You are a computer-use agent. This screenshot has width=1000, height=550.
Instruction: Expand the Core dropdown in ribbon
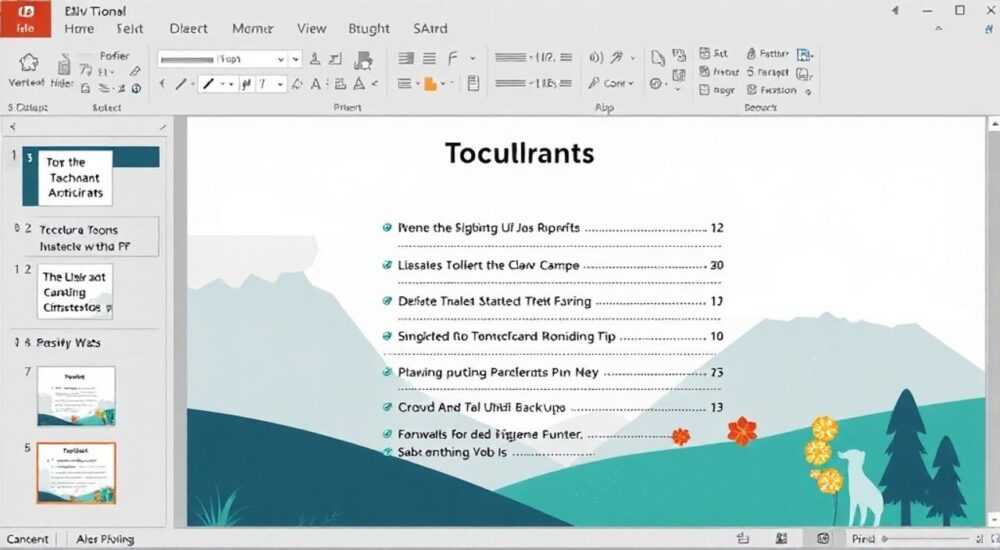(631, 84)
